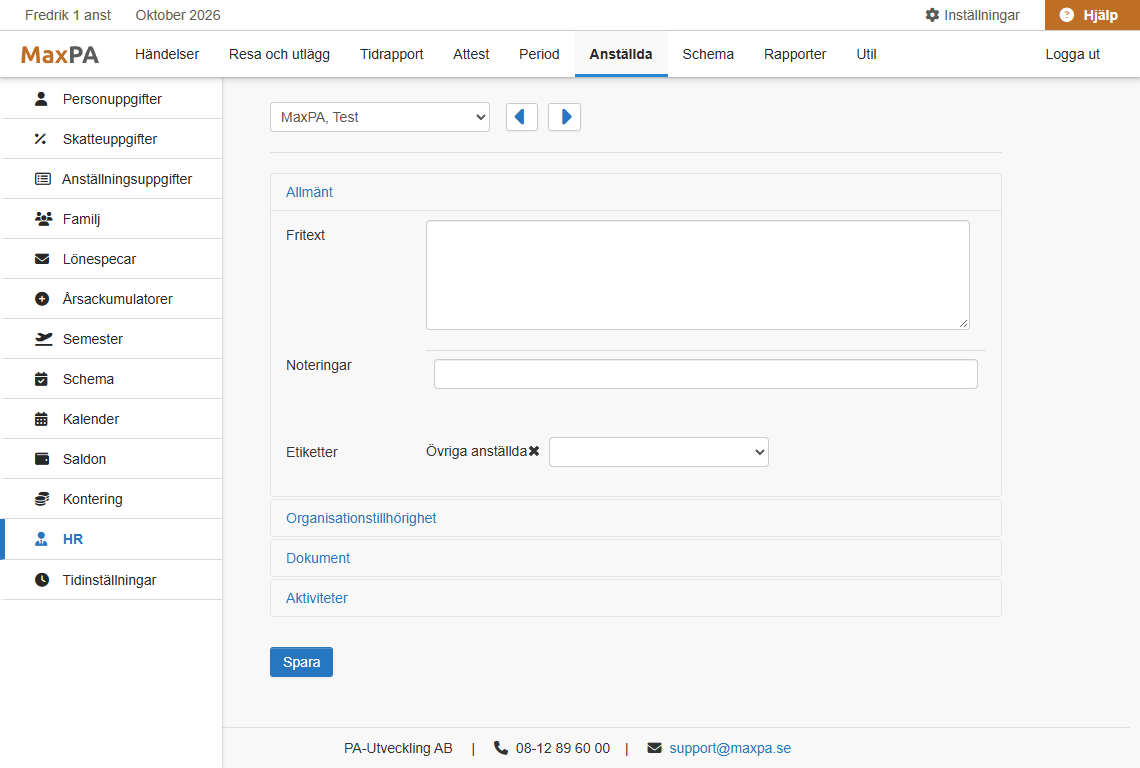Click the sidebar Schema calendar-check icon
Screen dimensions: 1140x768
click(x=41, y=379)
